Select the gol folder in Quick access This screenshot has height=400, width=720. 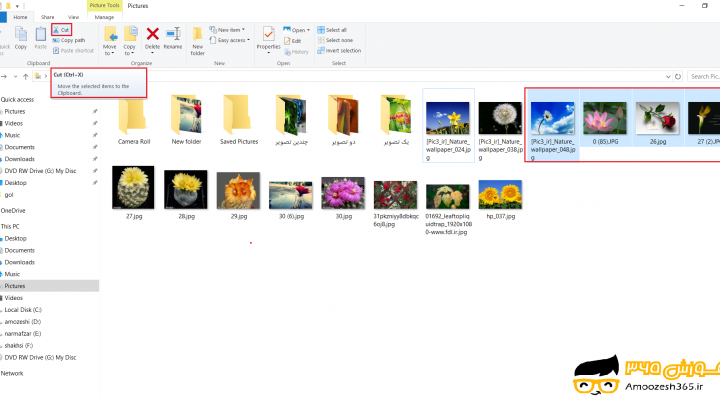tap(9, 195)
